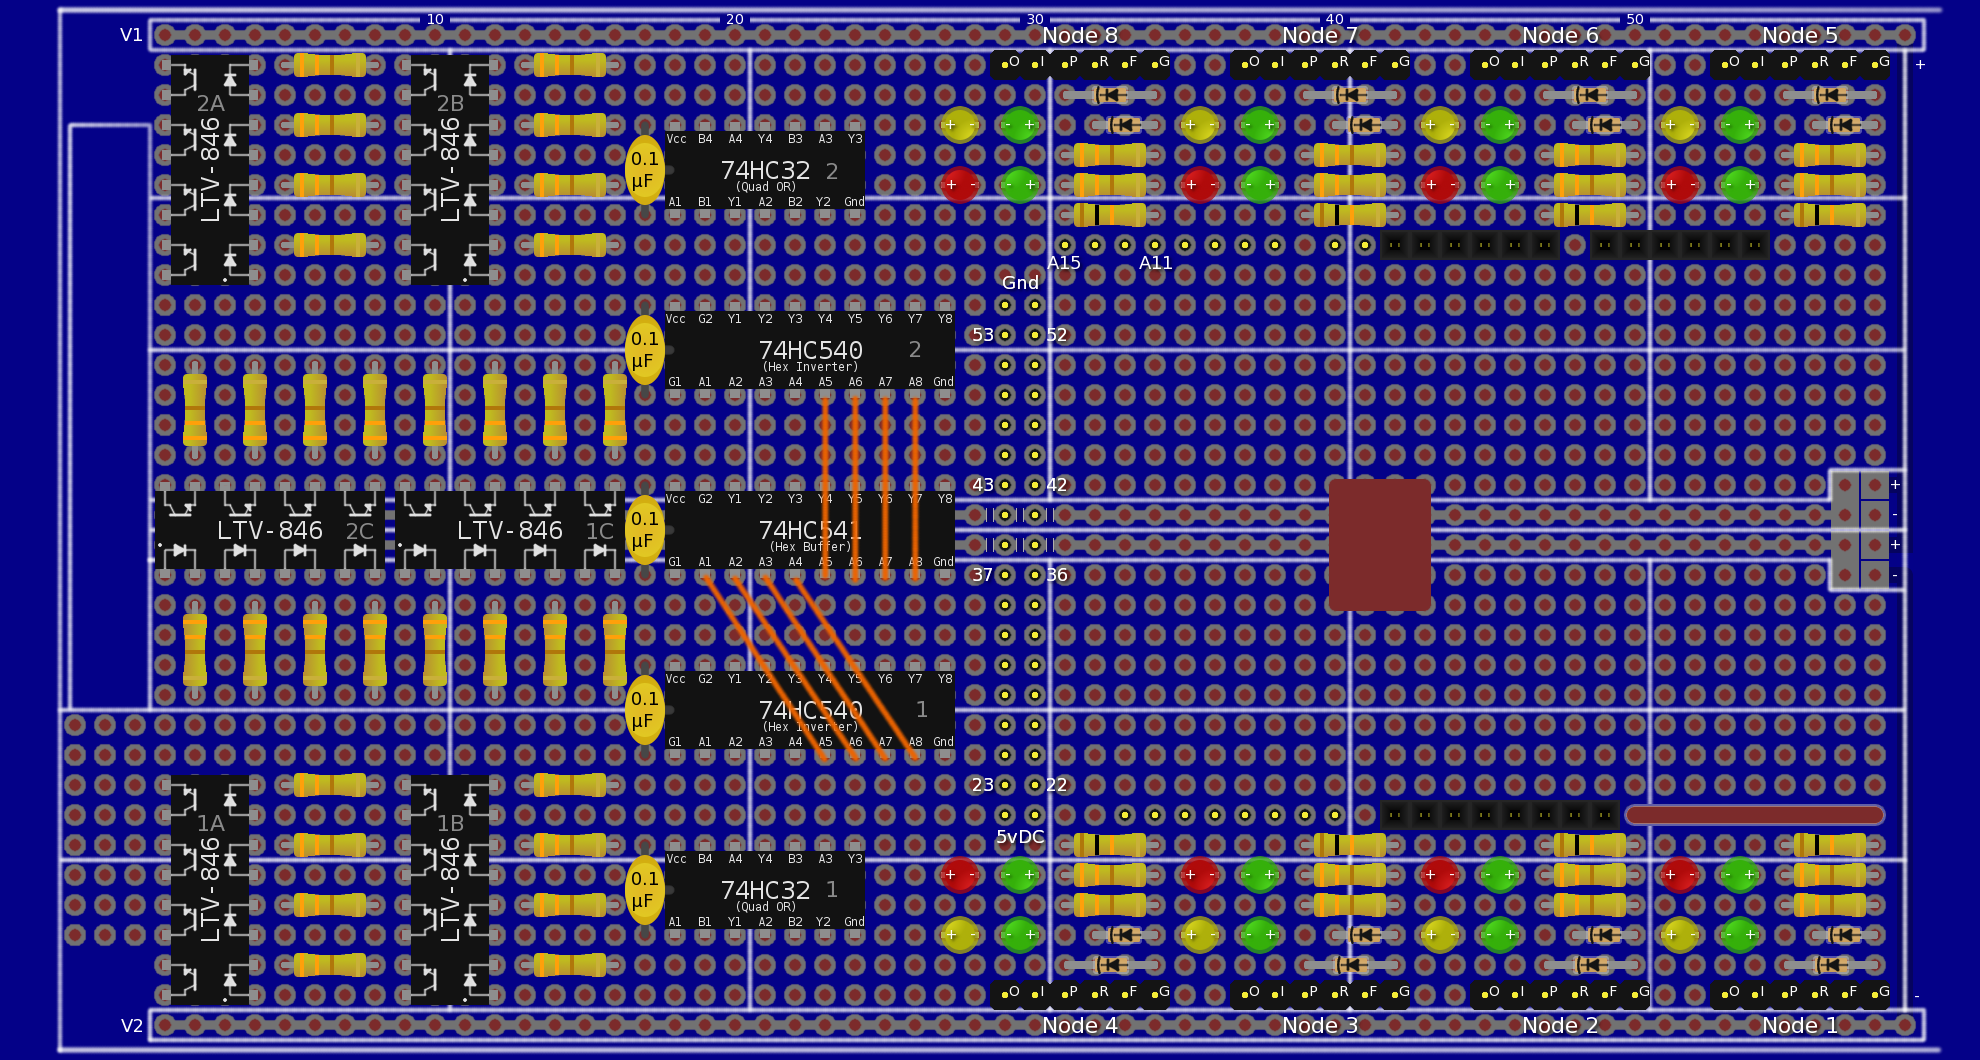The image size is (1980, 1060).
Task: Click column ruler mark 50
Action: point(1635,19)
